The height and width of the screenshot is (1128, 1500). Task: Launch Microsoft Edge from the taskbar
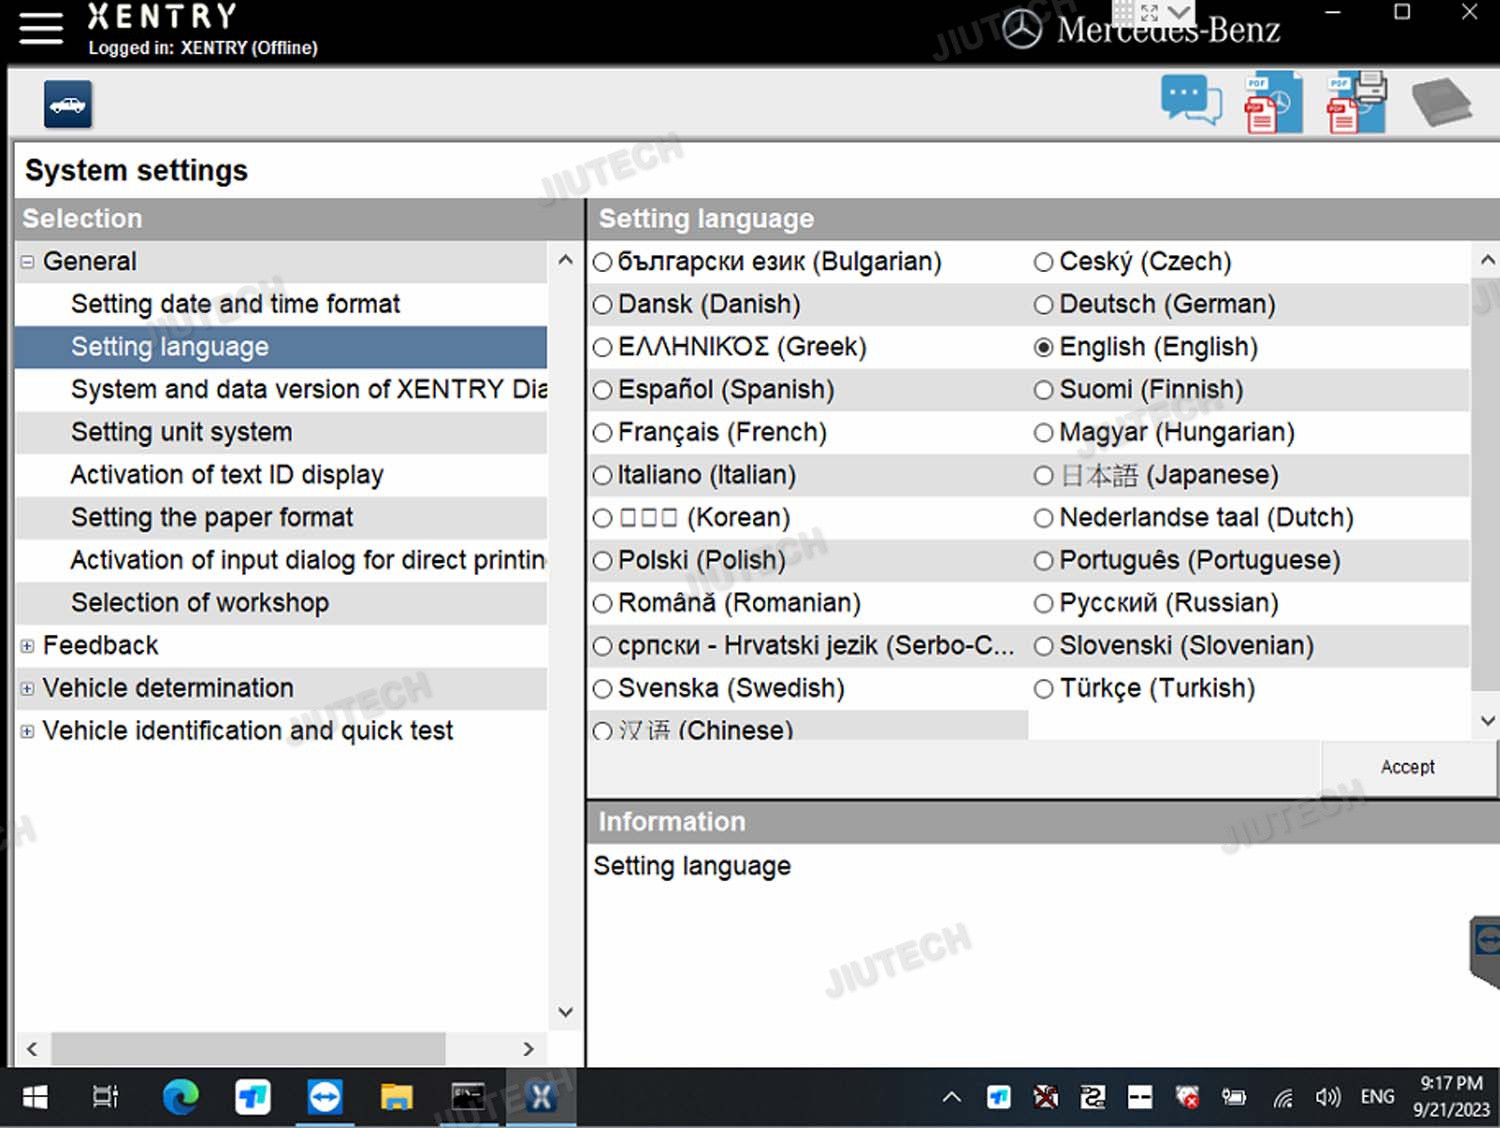[x=181, y=1097]
